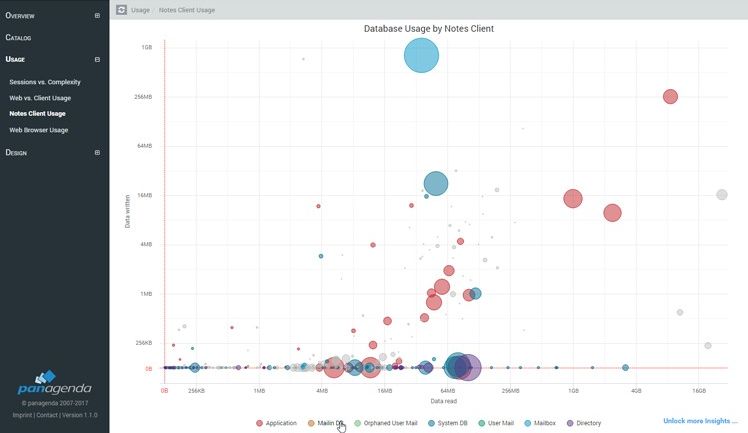Click the Directory legend circle icon
This screenshot has width=748, height=433.
coord(571,423)
